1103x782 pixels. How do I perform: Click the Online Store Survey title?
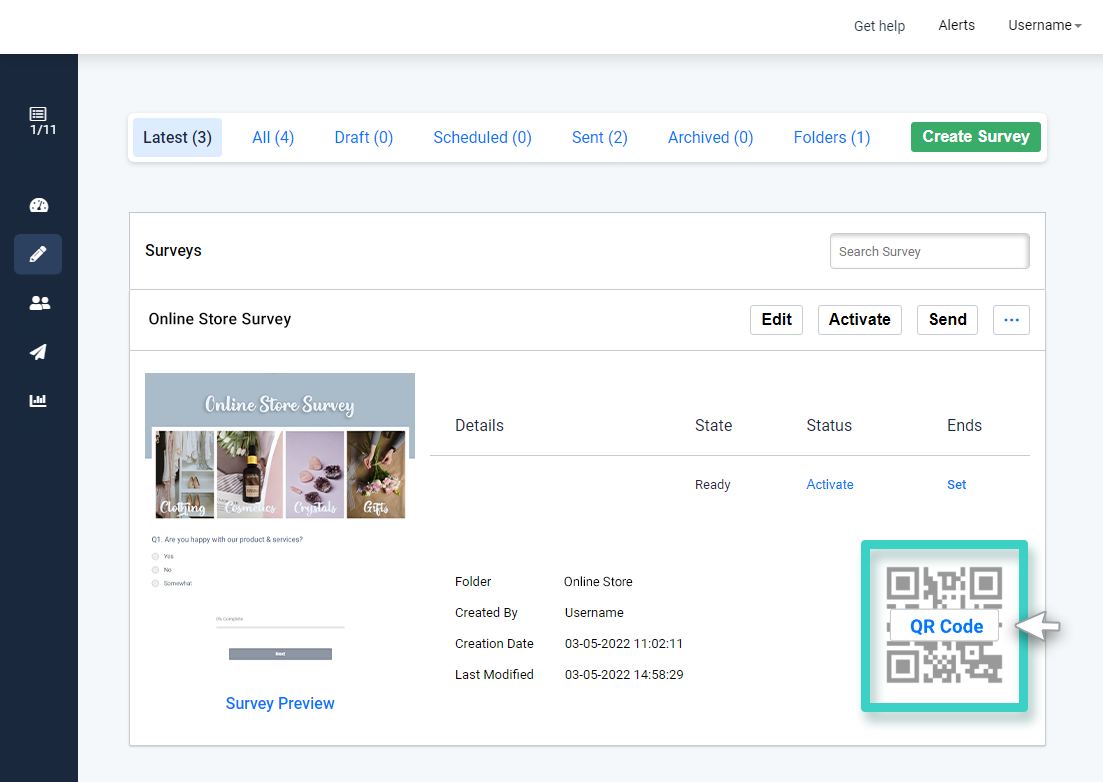click(x=219, y=319)
